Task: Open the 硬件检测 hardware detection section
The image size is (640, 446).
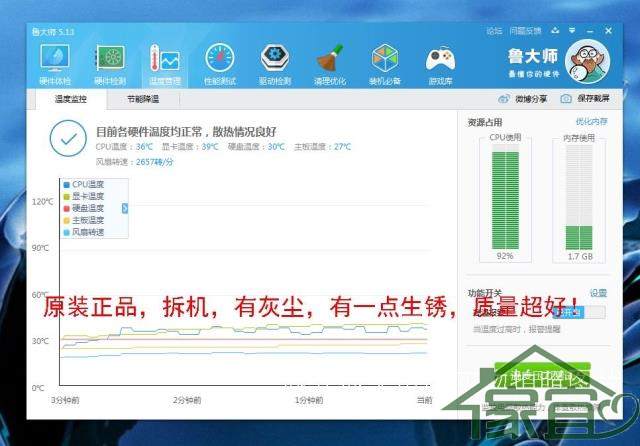Action: click(110, 64)
